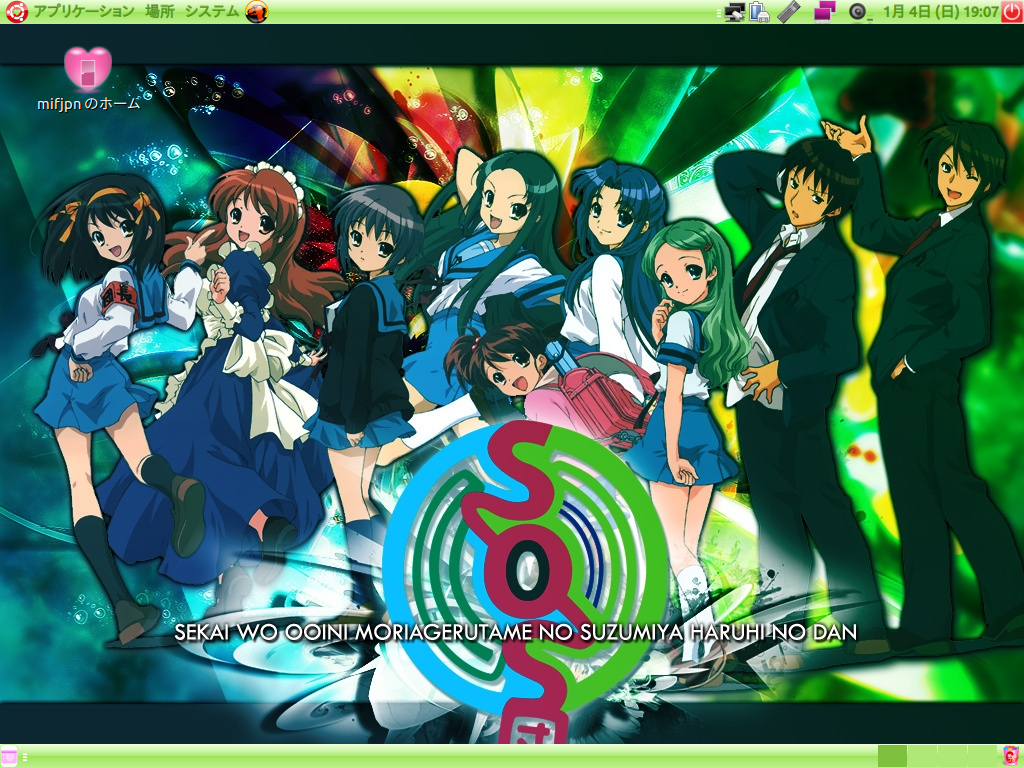This screenshot has width=1024, height=768.
Task: Click the battery power status icon
Action: pyautogui.click(x=759, y=12)
